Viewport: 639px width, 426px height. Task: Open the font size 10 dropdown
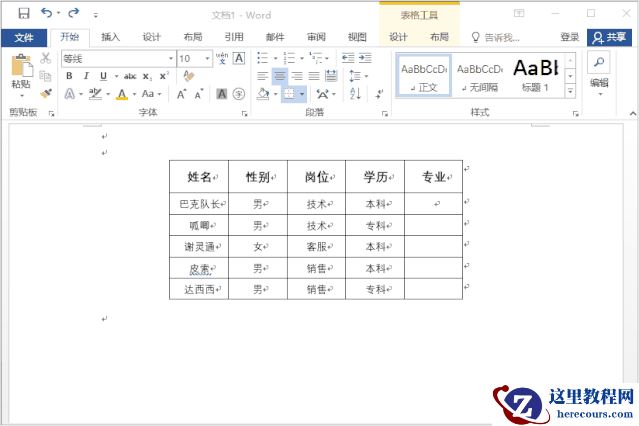pyautogui.click(x=207, y=59)
